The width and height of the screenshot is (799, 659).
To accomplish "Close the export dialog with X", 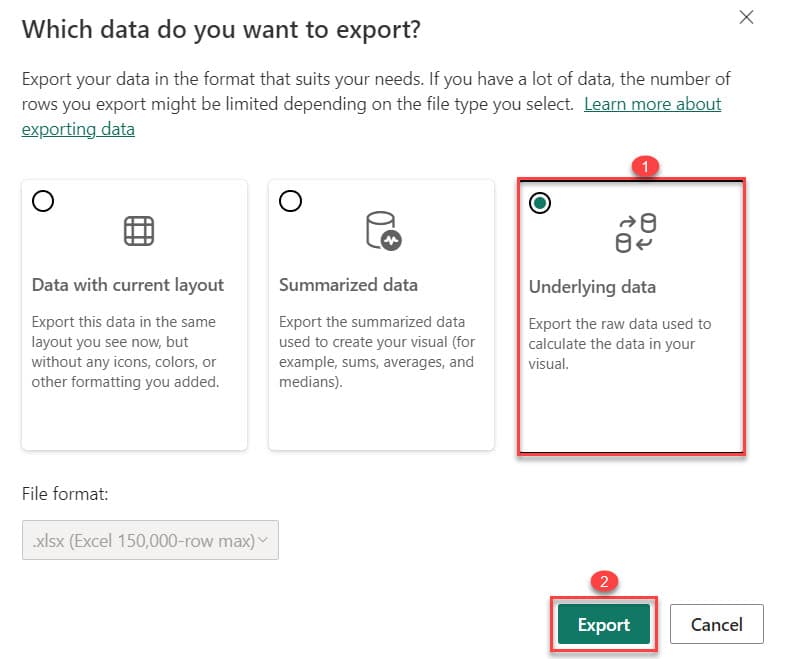I will 747,17.
